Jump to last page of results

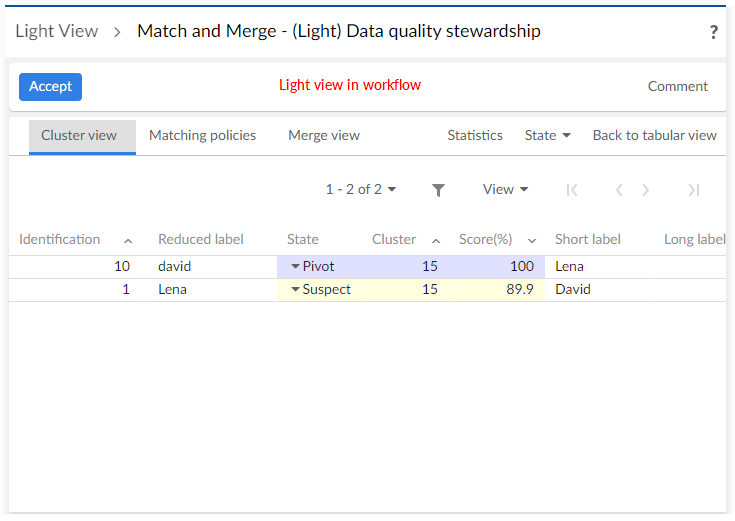693,190
